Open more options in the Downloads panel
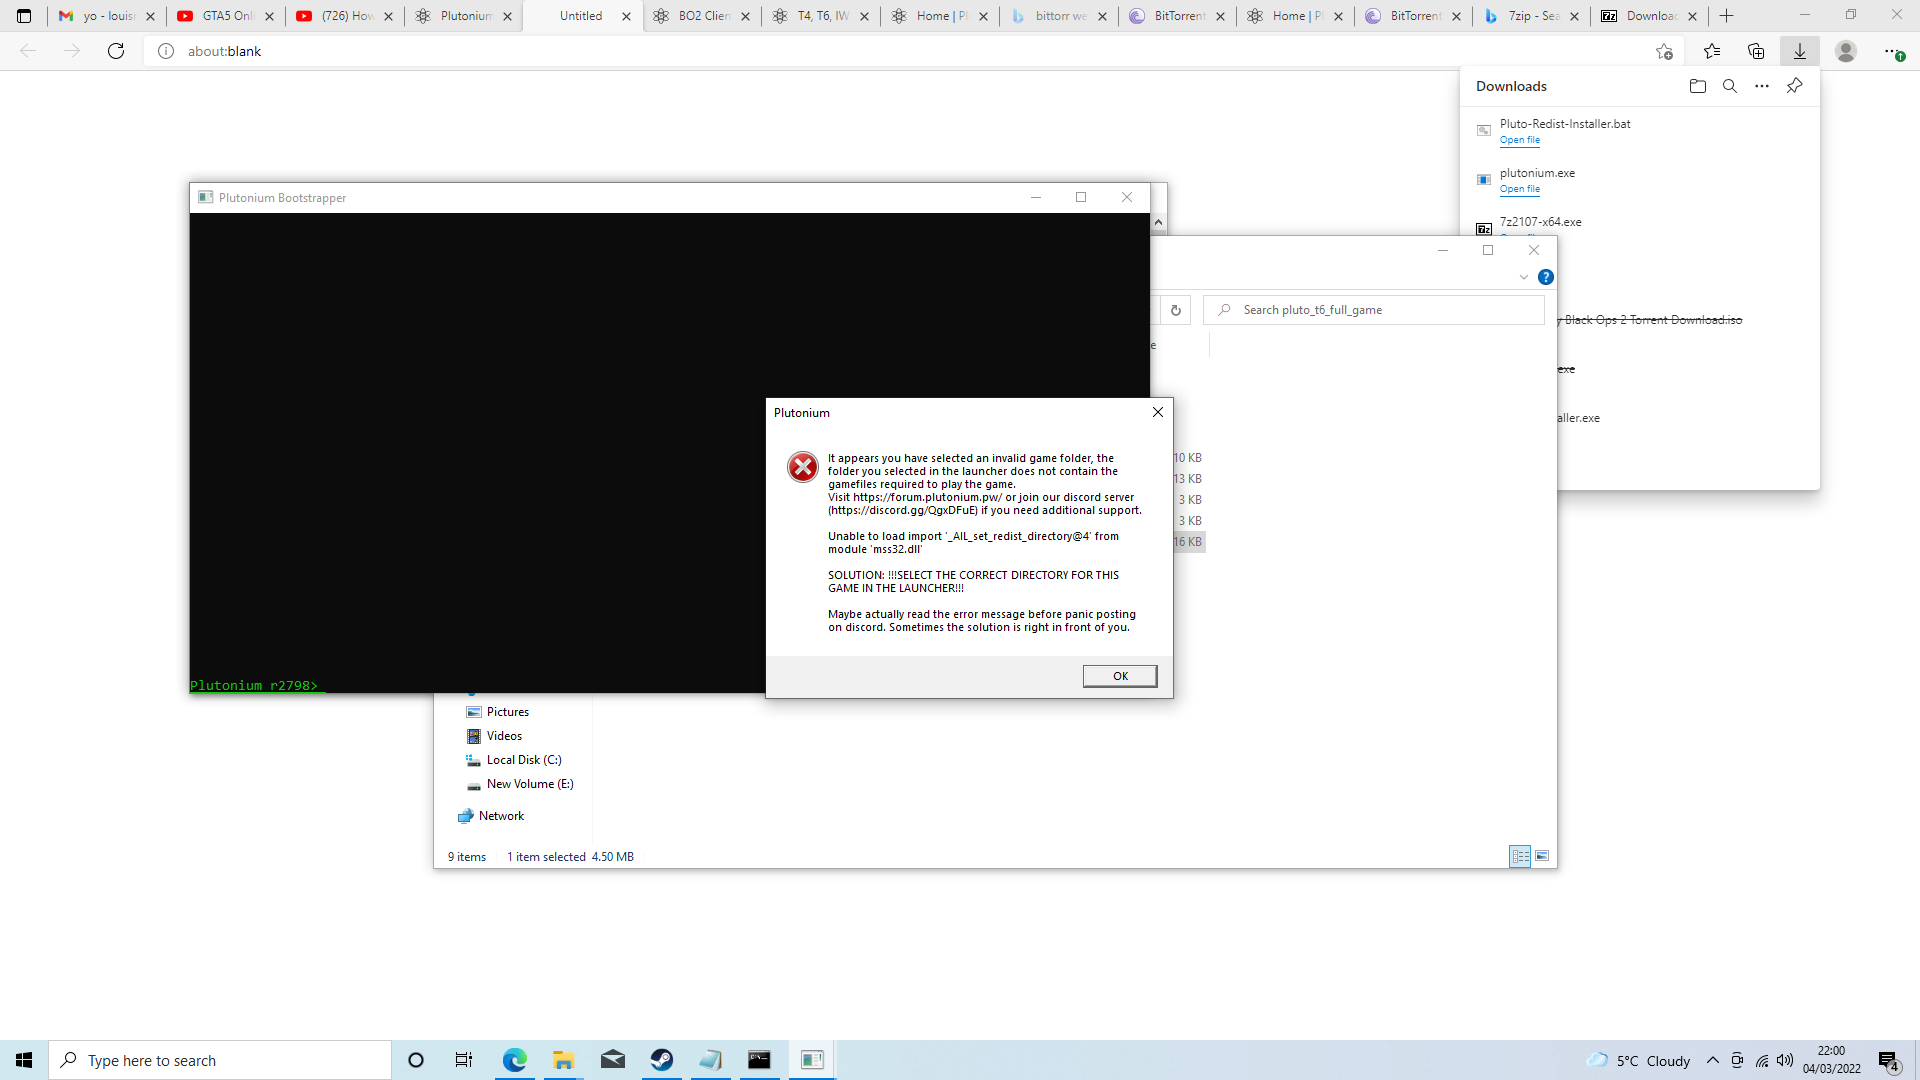The width and height of the screenshot is (1920, 1080). tap(1762, 86)
